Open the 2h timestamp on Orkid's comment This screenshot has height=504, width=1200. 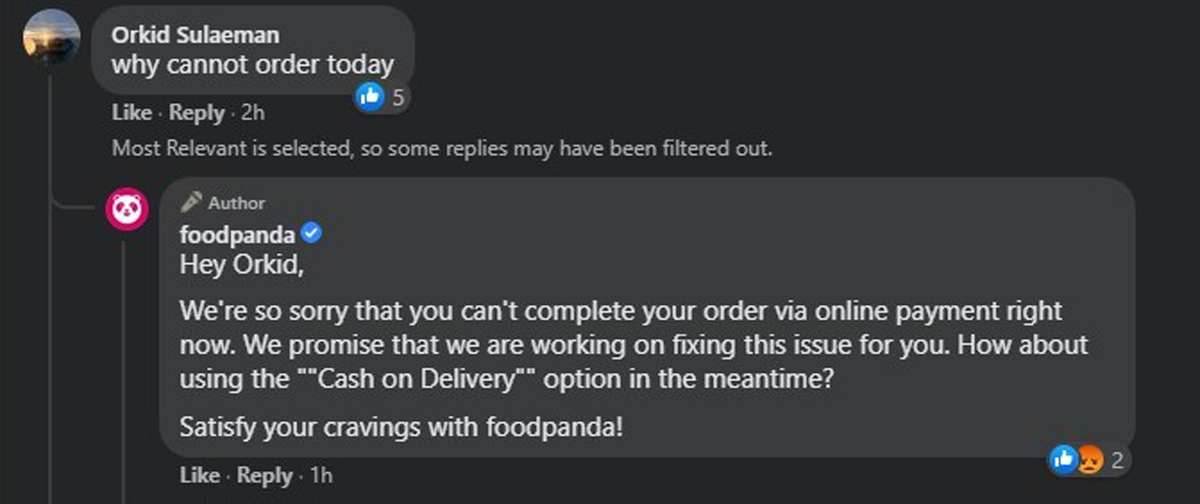pos(252,113)
